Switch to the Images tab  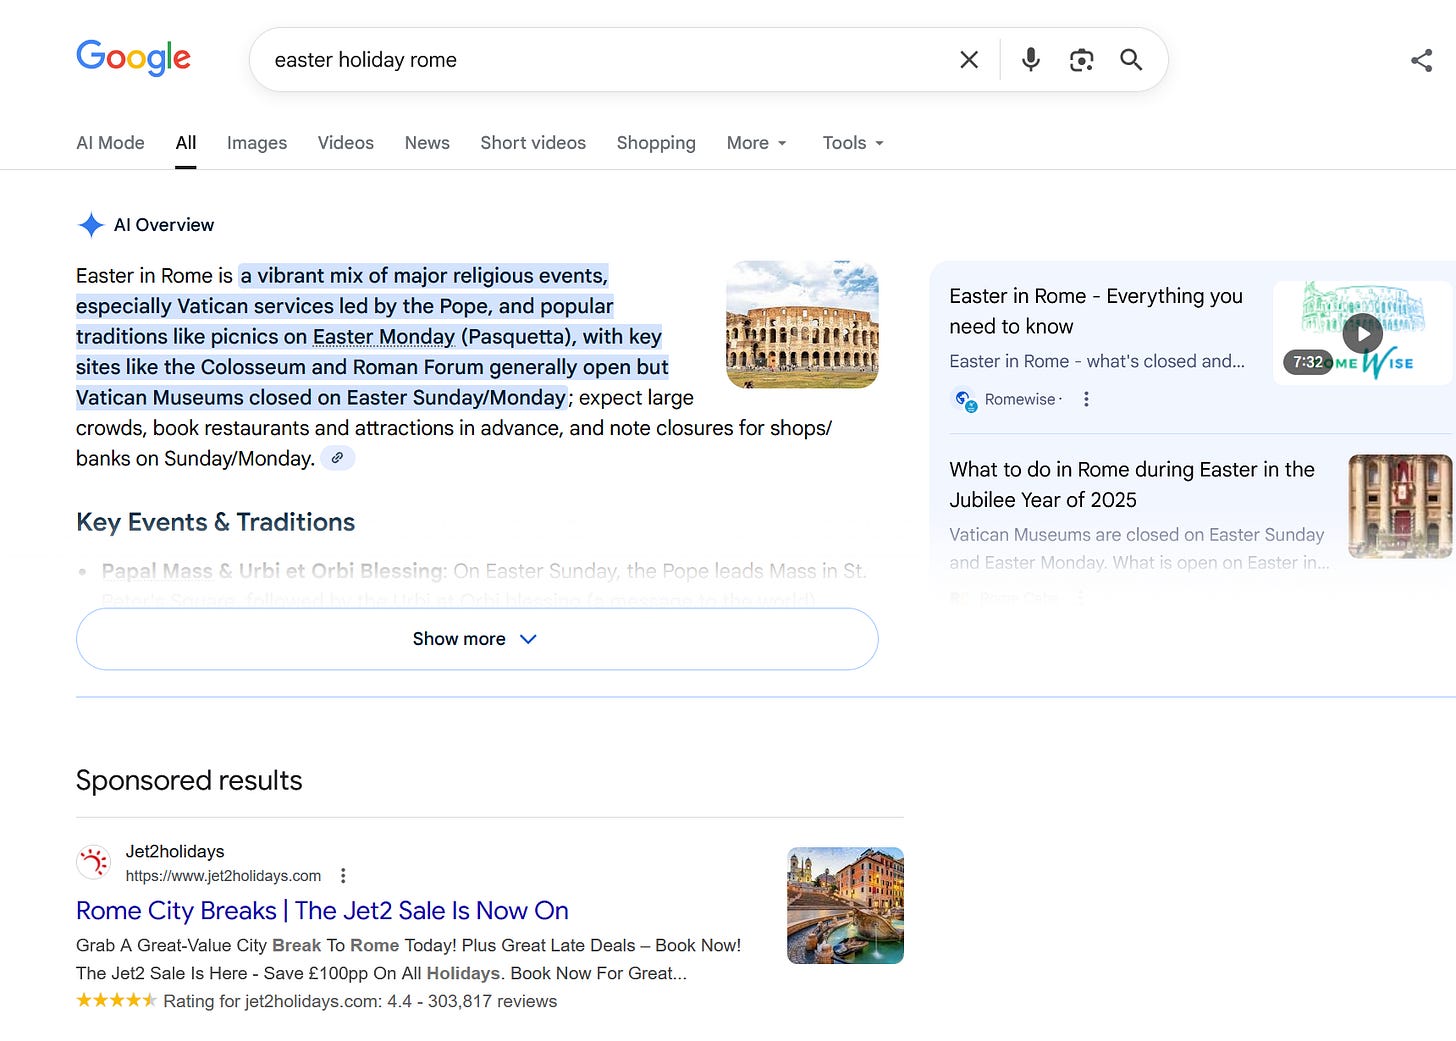tap(257, 143)
